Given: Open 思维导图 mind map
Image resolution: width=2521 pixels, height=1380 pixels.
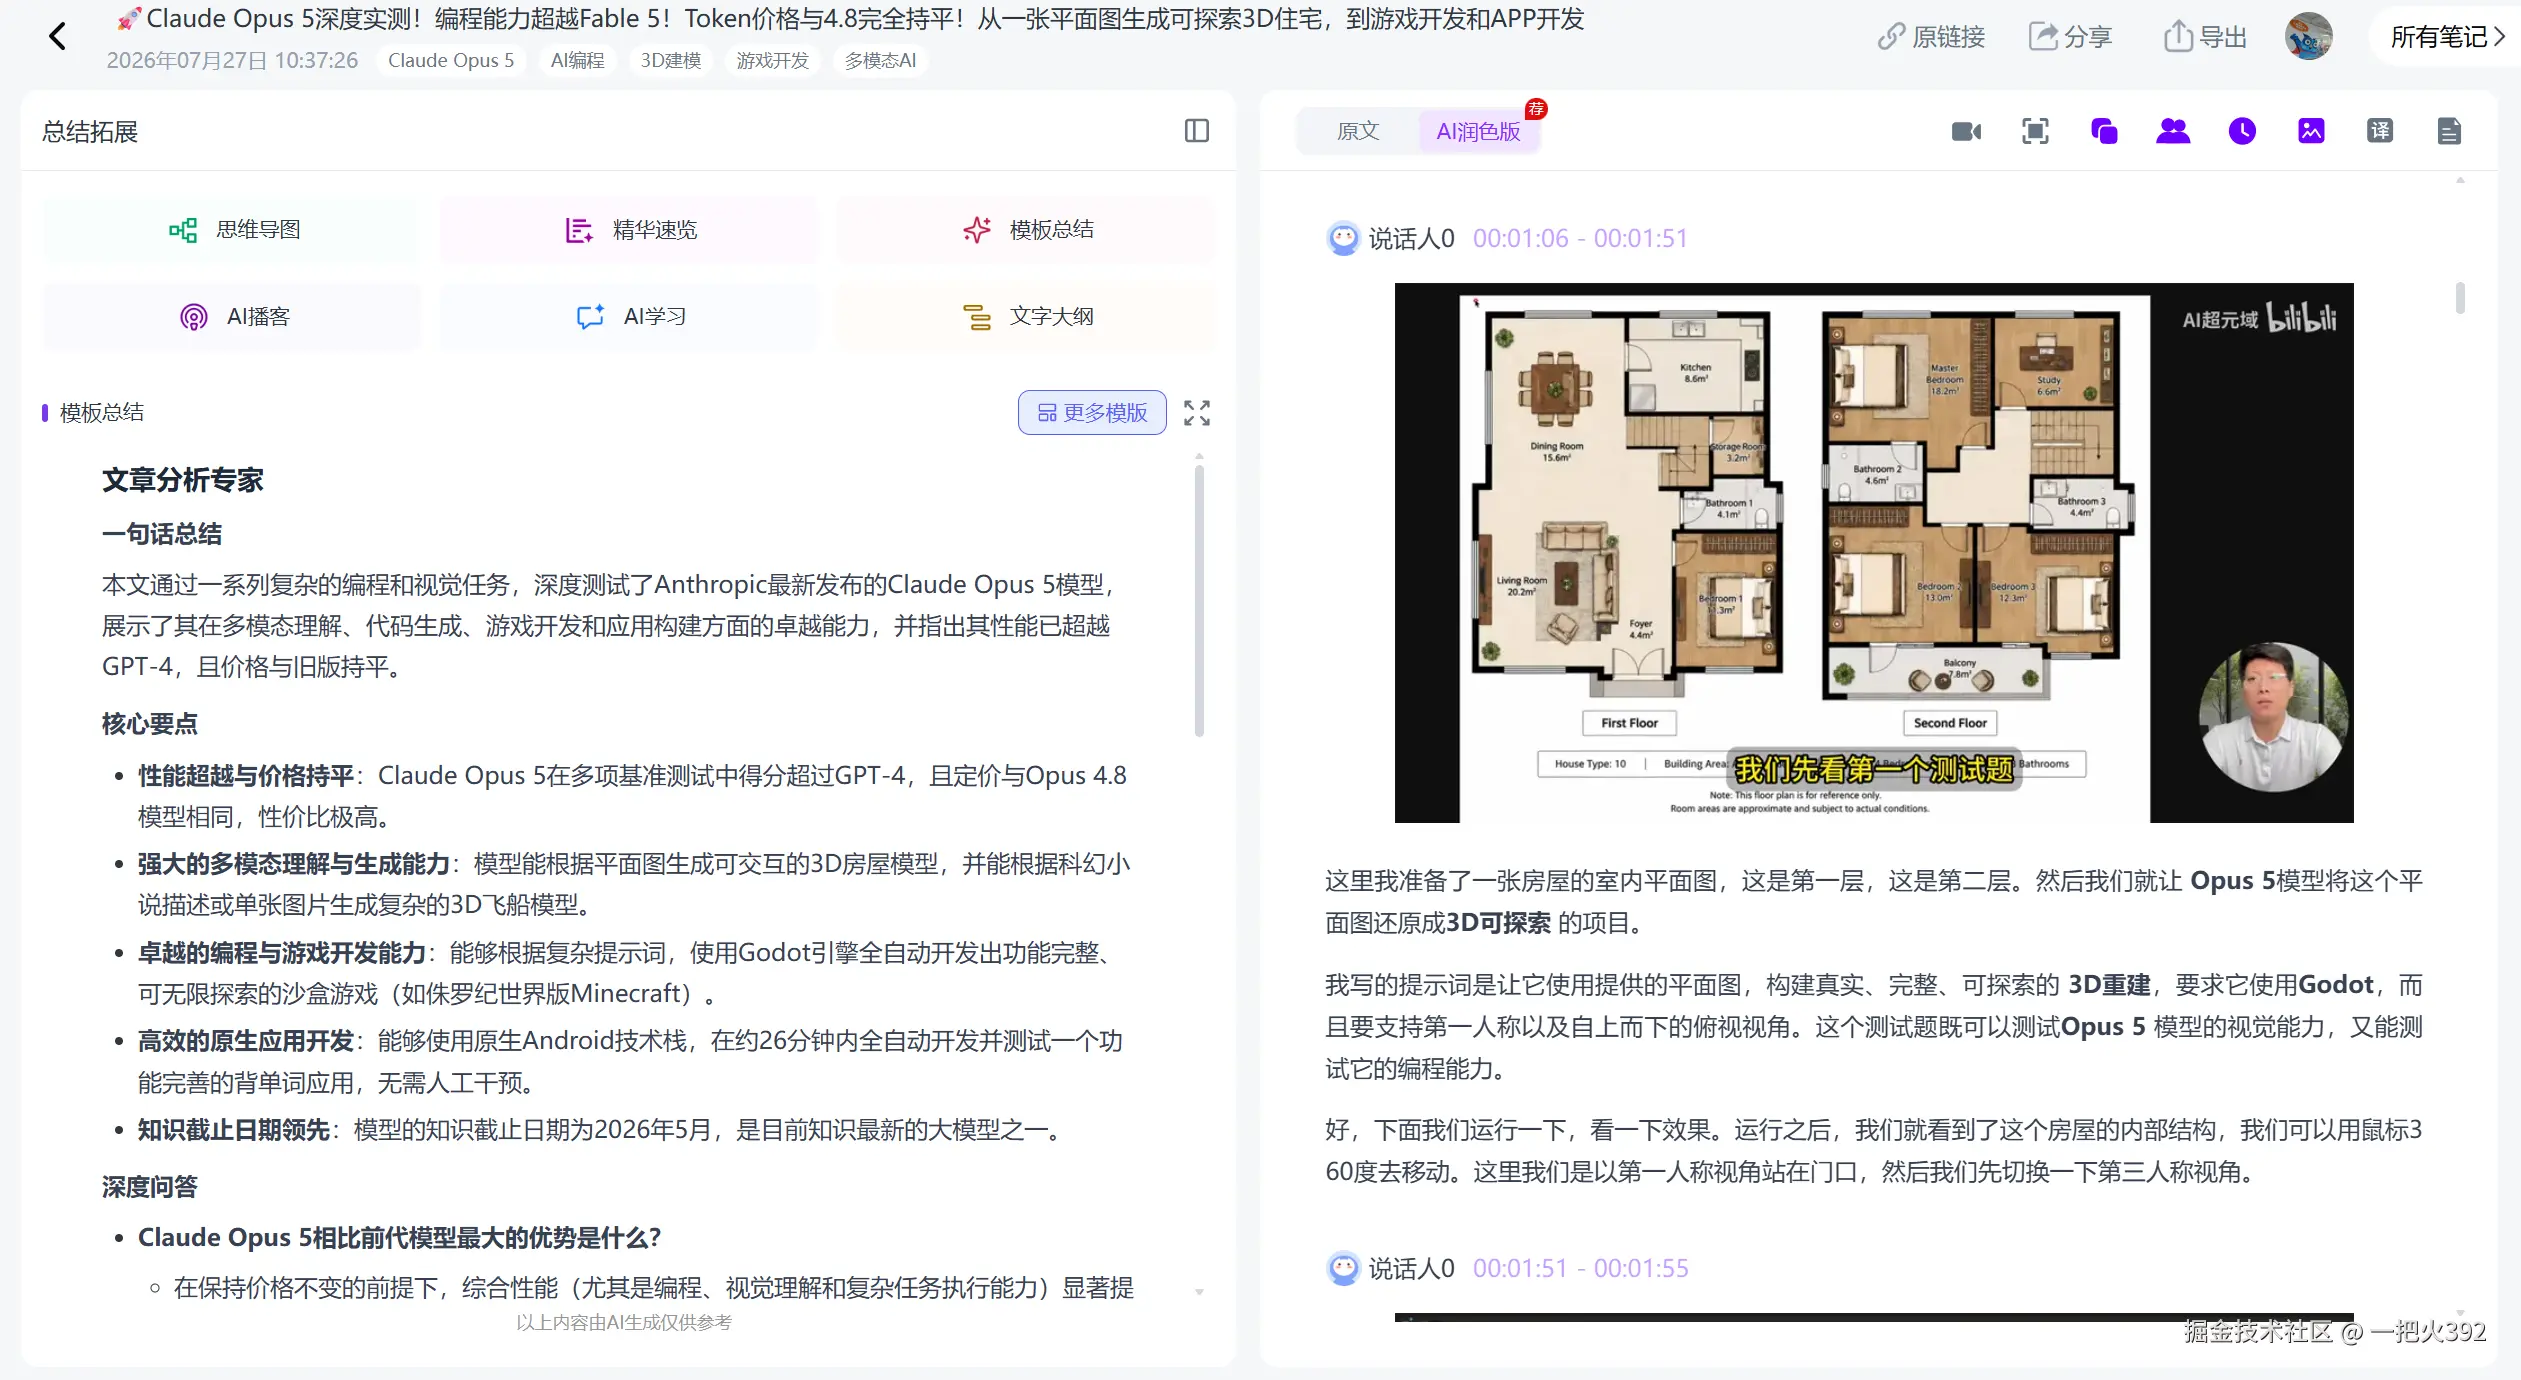Looking at the screenshot, I should point(232,230).
